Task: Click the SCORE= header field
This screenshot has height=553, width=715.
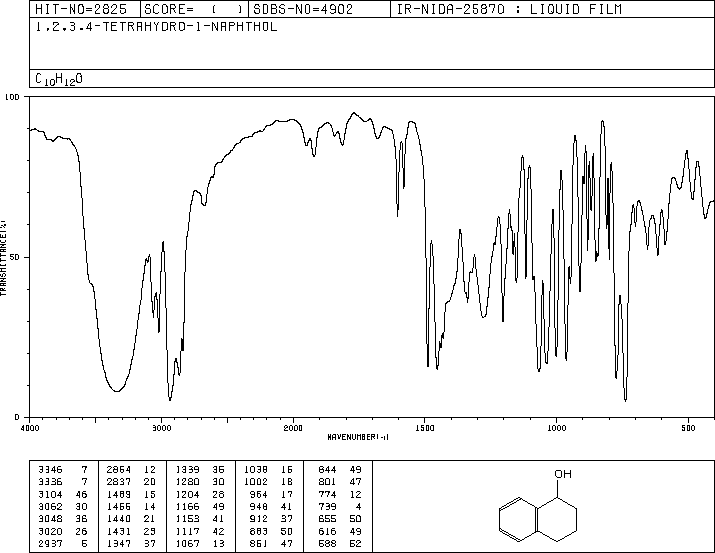Action: coord(193,9)
